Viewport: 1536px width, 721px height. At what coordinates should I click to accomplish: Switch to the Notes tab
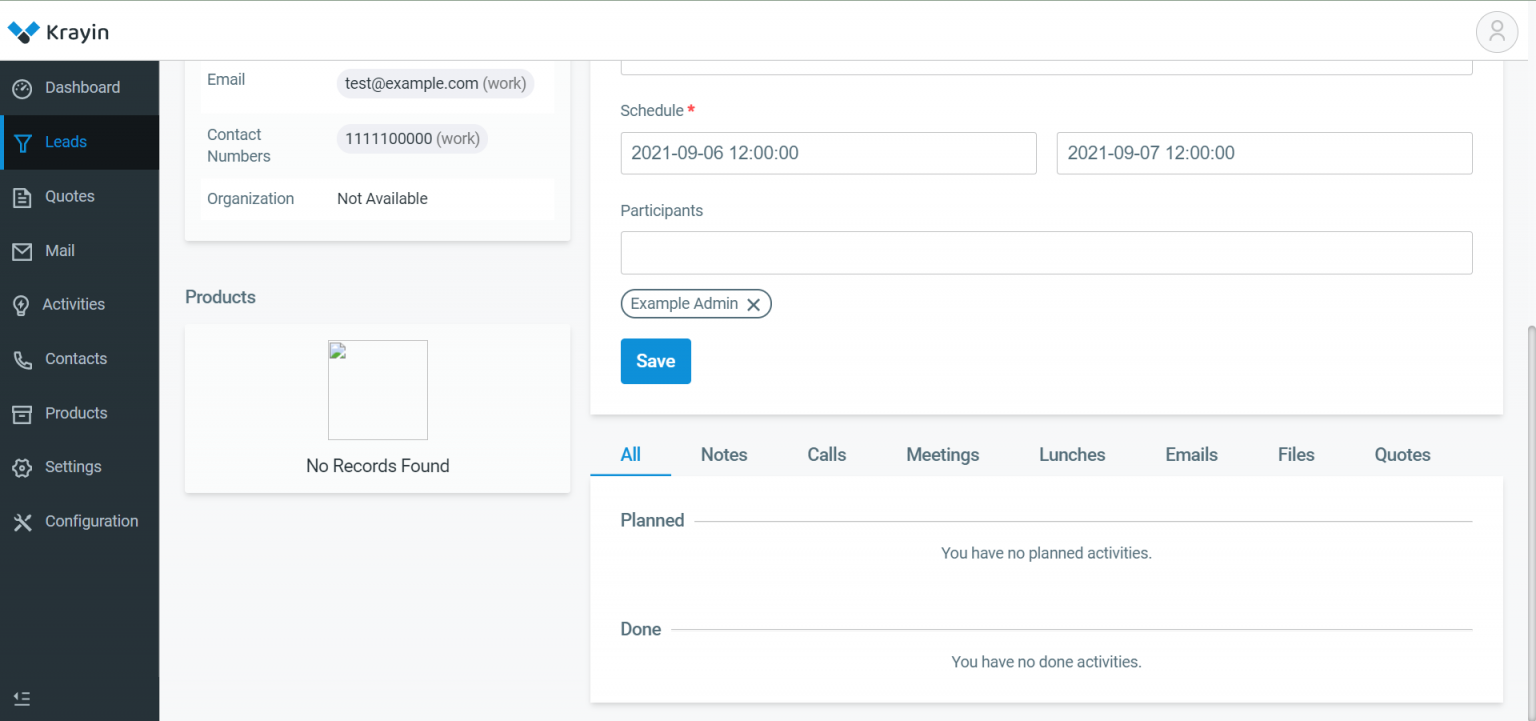pyautogui.click(x=724, y=455)
